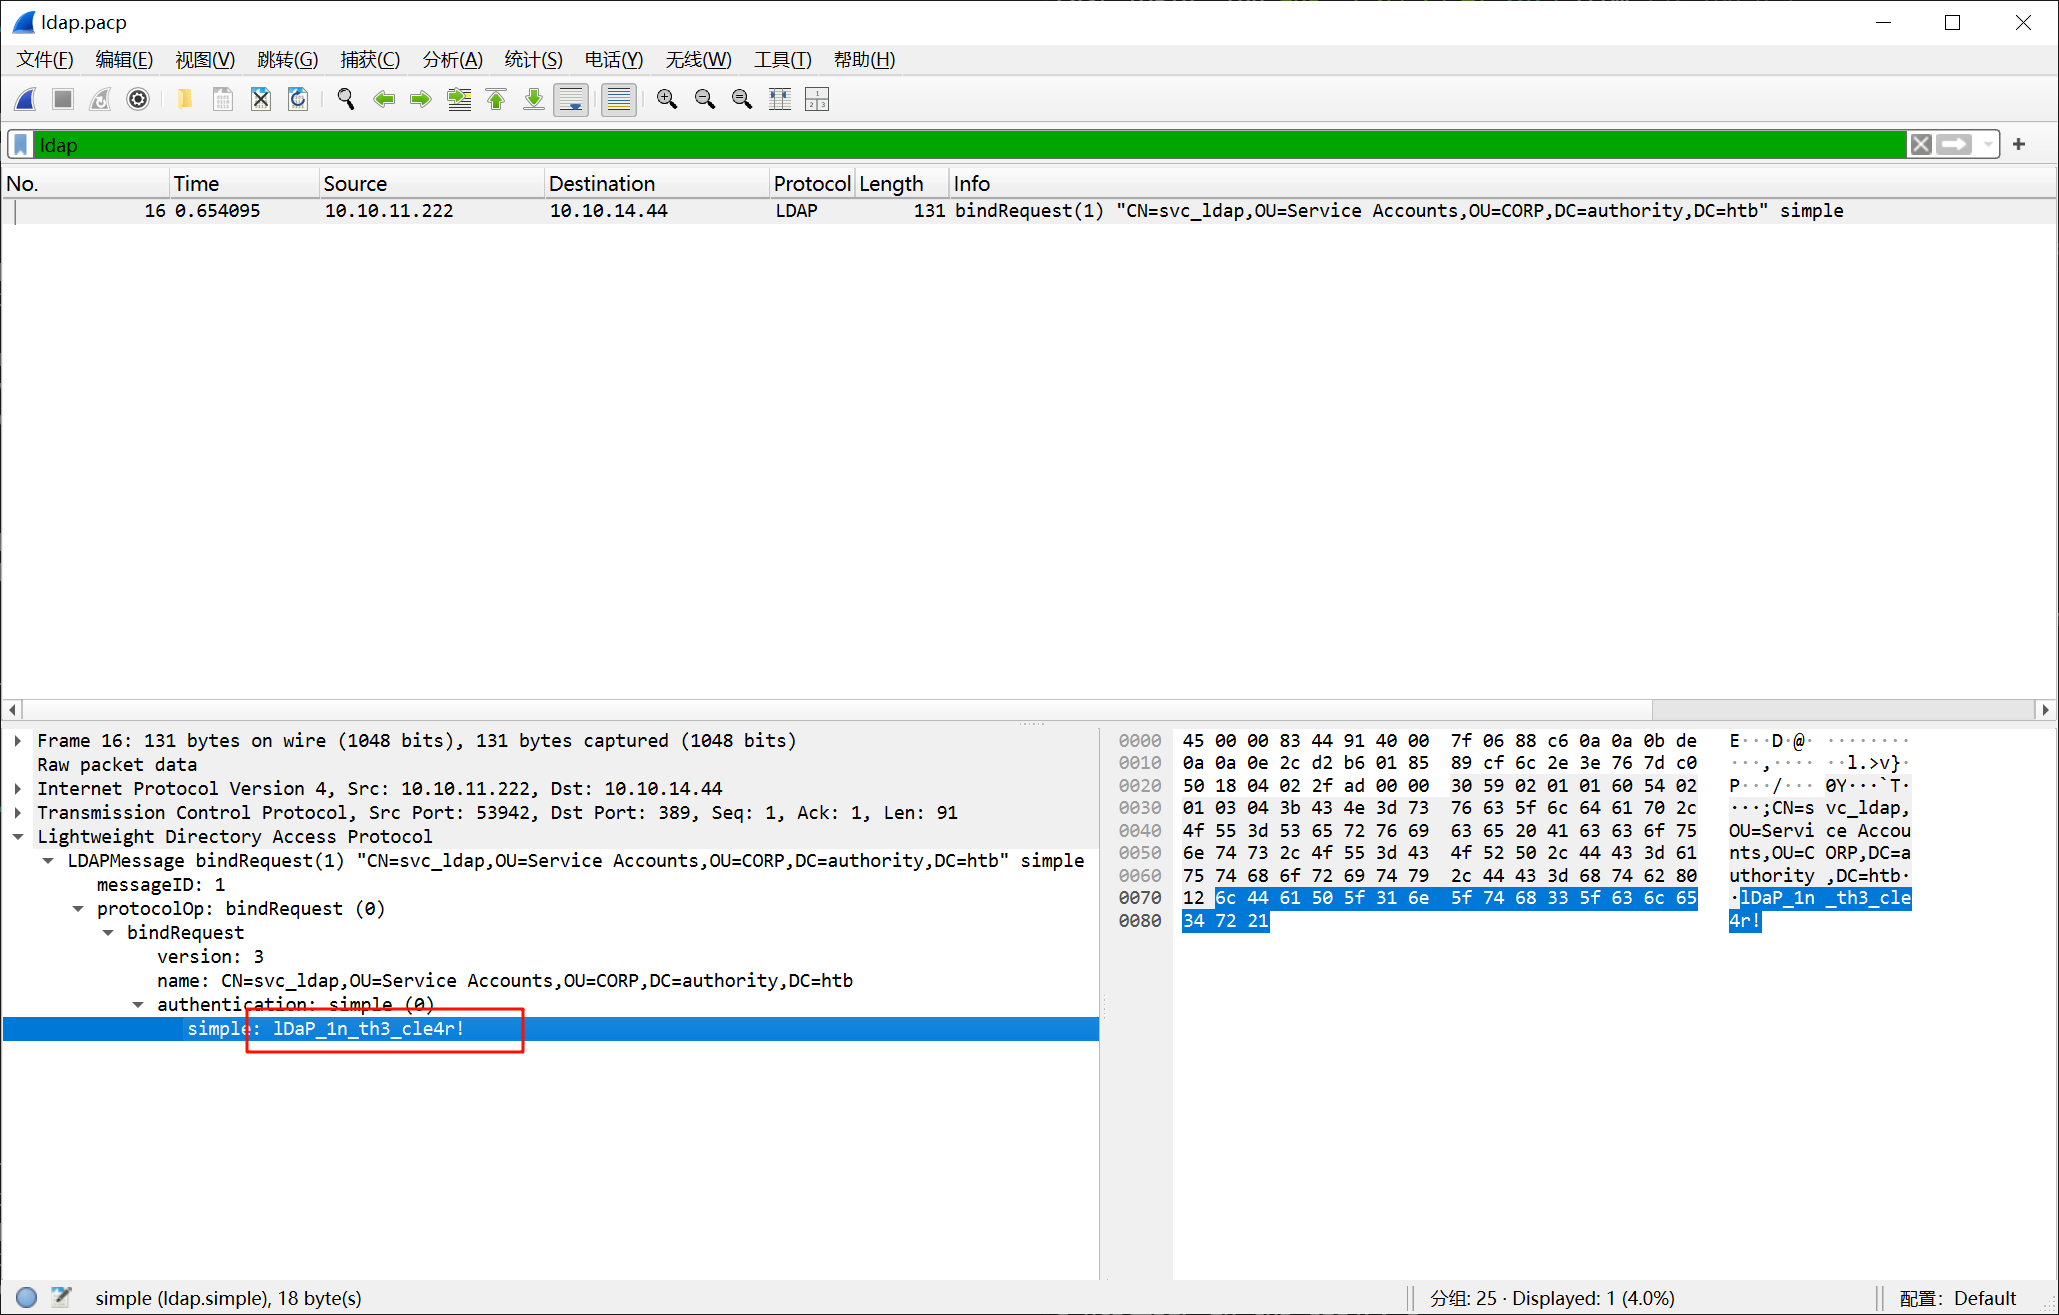The image size is (2059, 1315).
Task: Click the plus add filter button
Action: pos(2019,145)
